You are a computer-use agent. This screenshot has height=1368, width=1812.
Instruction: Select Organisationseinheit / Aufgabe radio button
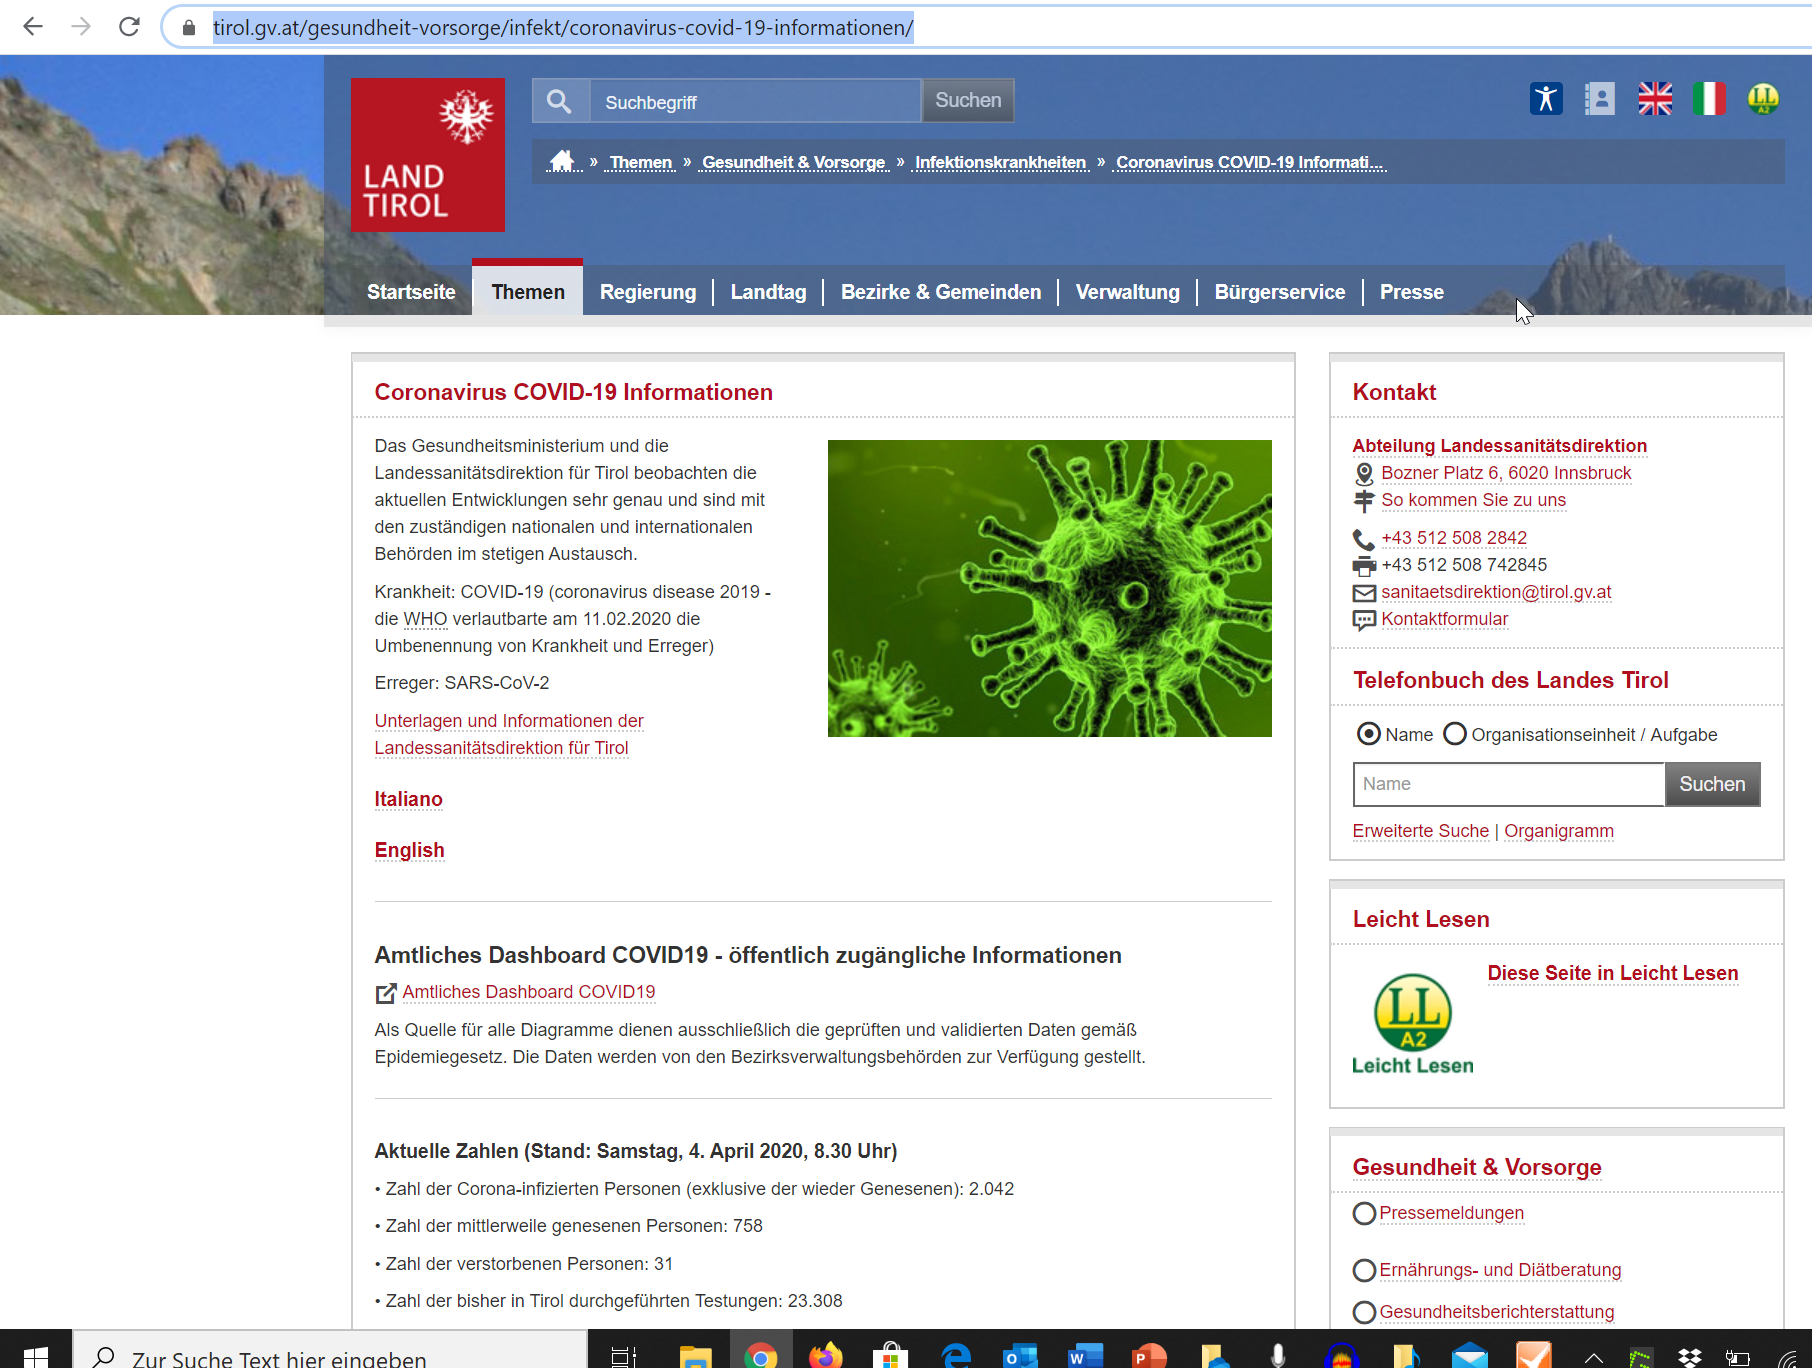1455,734
